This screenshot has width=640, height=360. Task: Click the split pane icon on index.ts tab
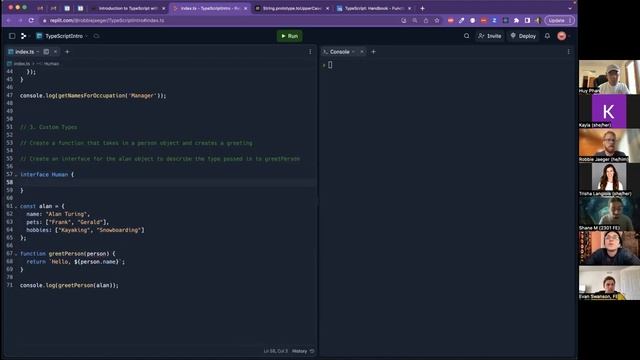coord(46,52)
